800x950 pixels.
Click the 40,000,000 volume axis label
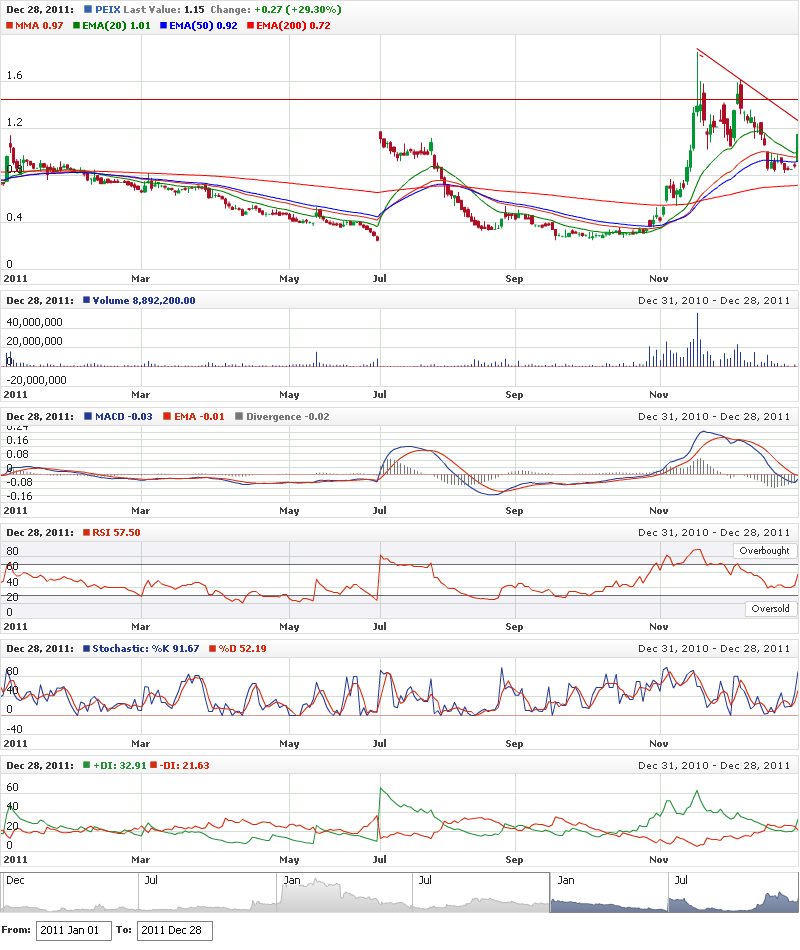coord(35,322)
